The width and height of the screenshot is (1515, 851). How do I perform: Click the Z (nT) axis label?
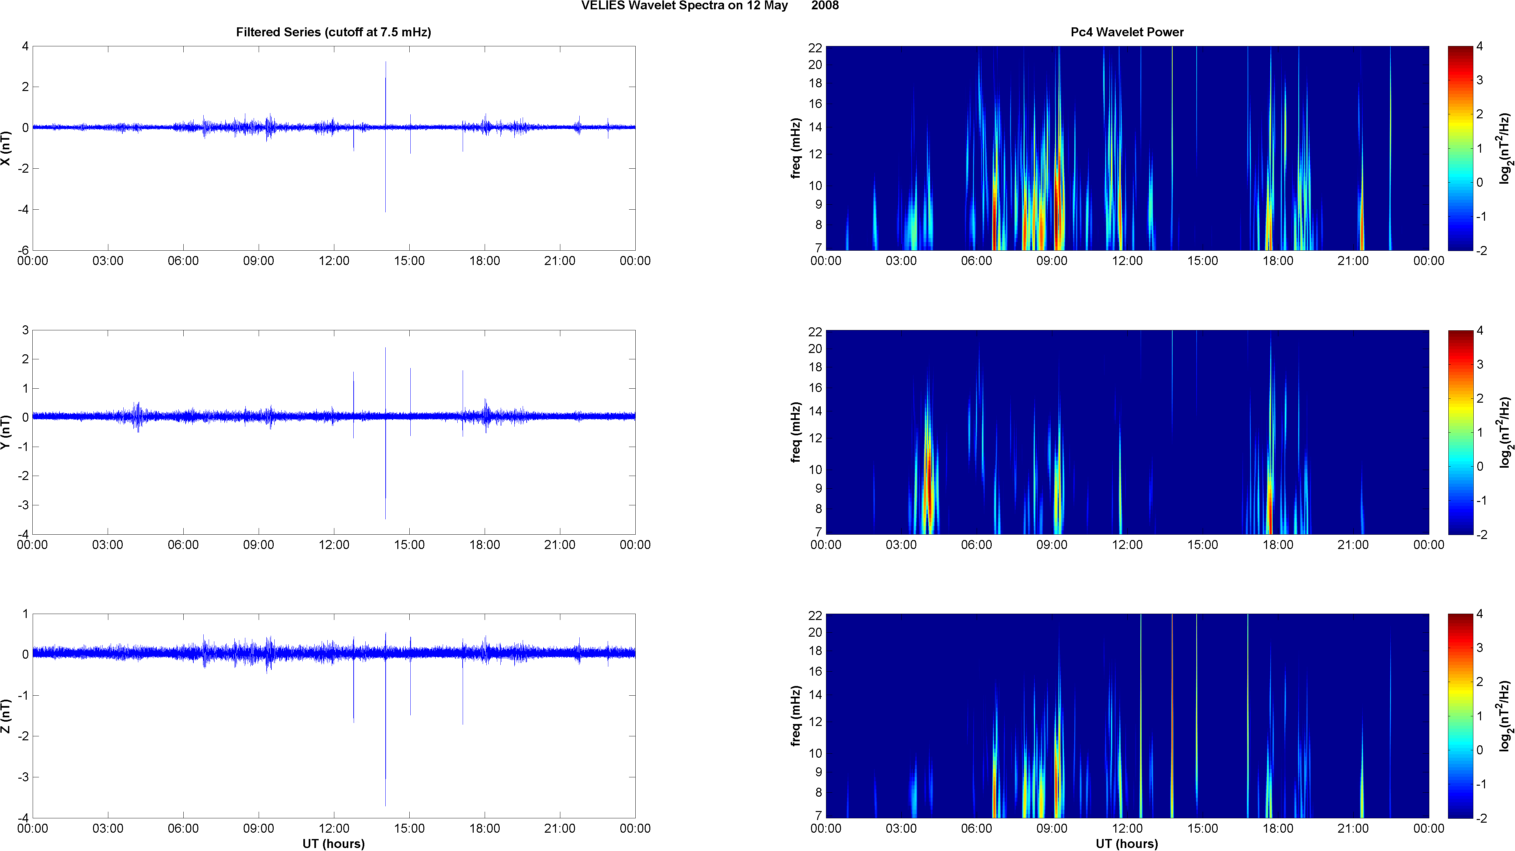click(6, 716)
